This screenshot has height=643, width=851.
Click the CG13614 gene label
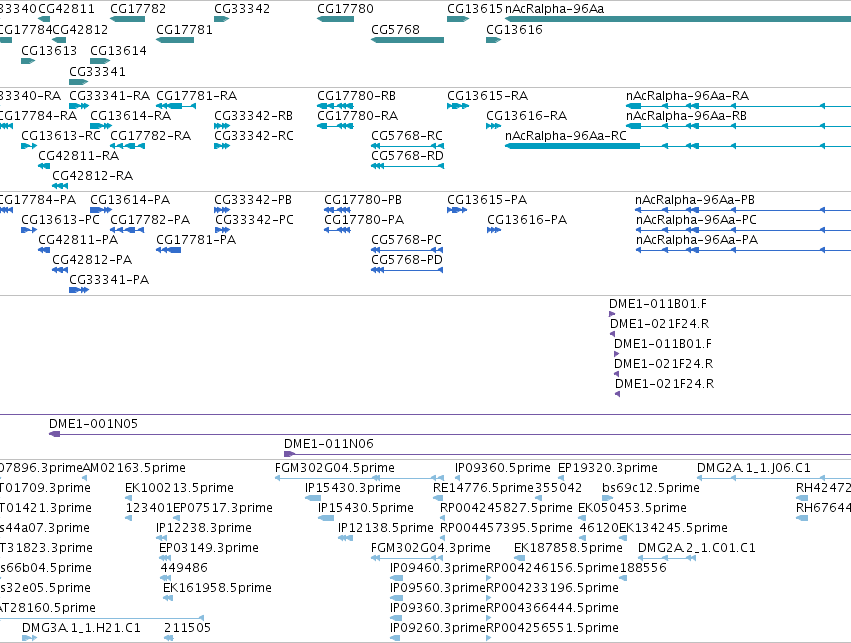pos(118,50)
